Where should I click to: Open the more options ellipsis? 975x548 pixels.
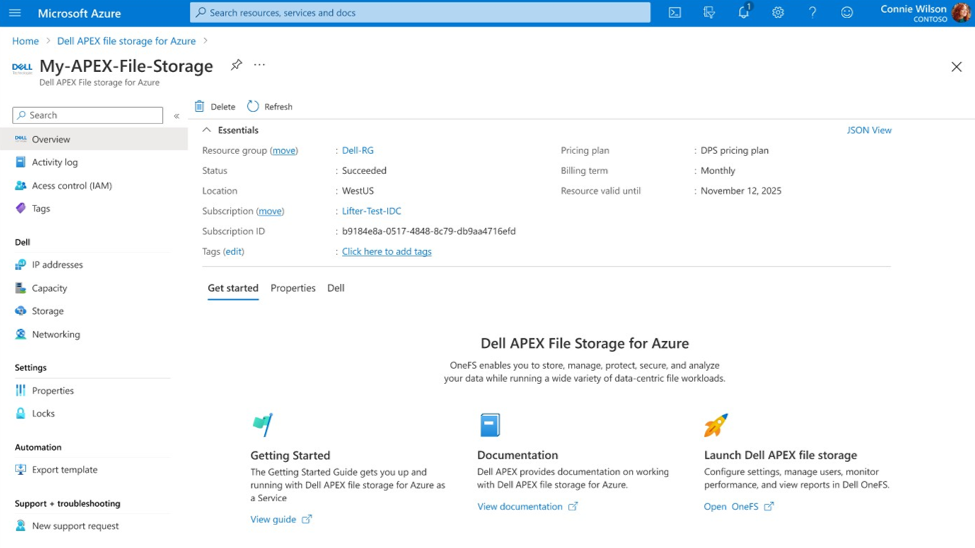[x=259, y=65]
